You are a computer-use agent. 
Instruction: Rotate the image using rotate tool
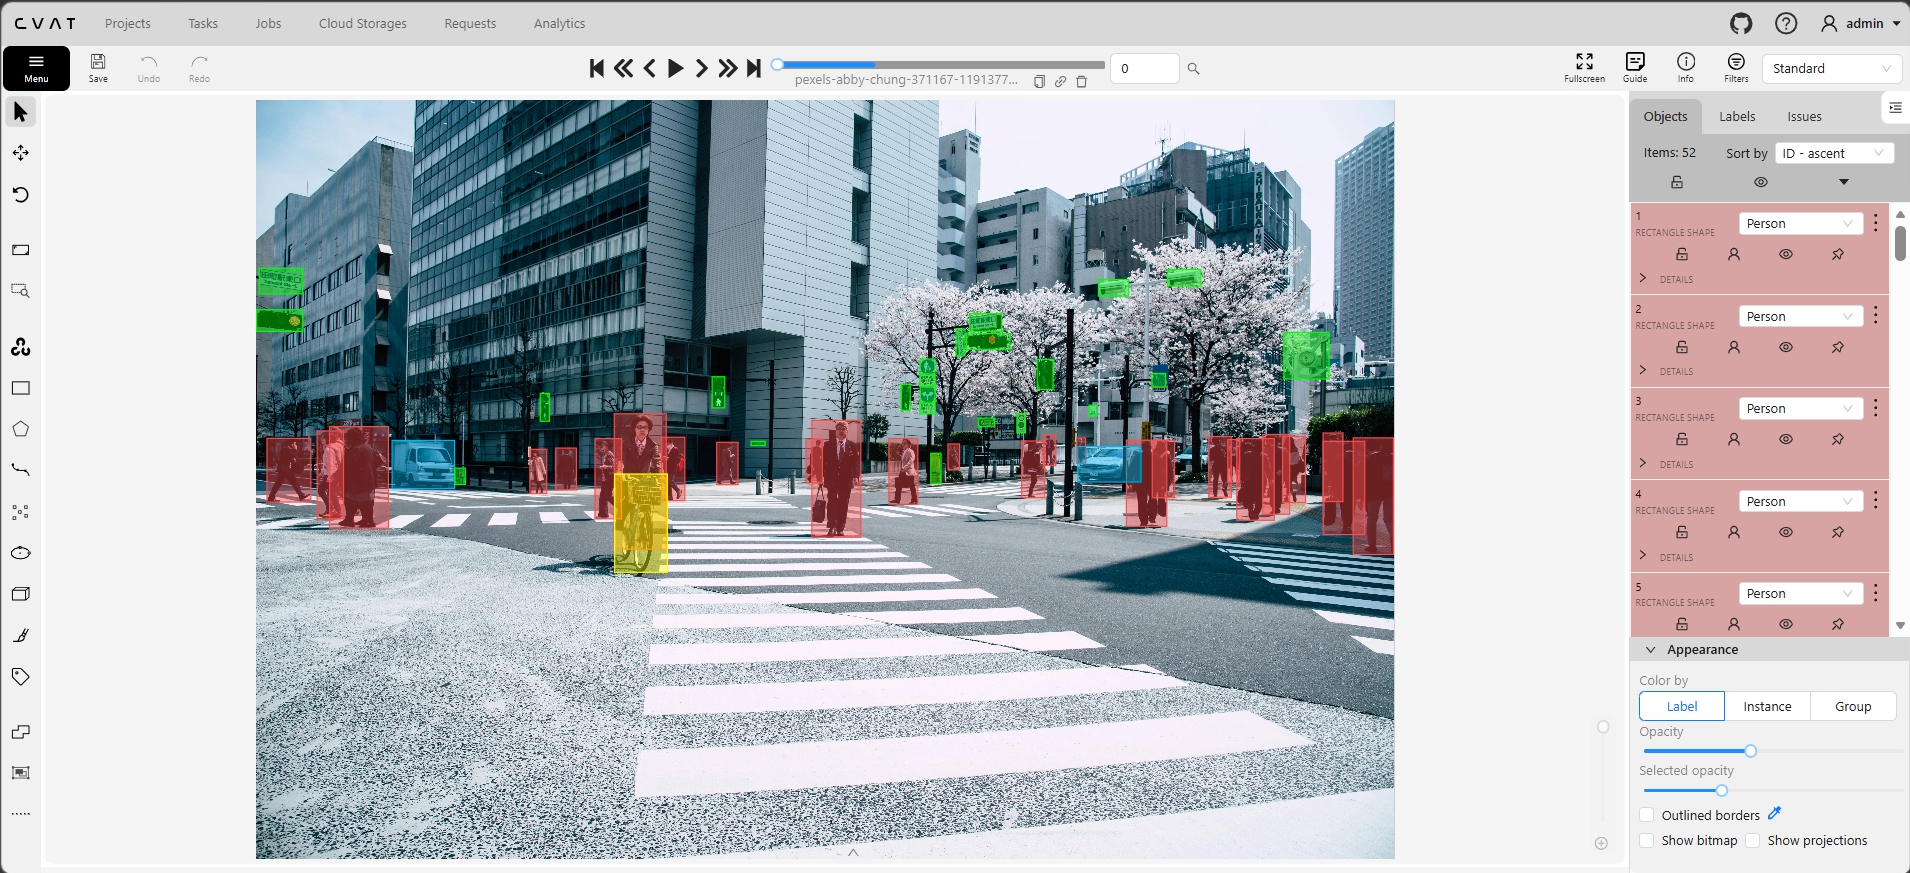pos(21,194)
